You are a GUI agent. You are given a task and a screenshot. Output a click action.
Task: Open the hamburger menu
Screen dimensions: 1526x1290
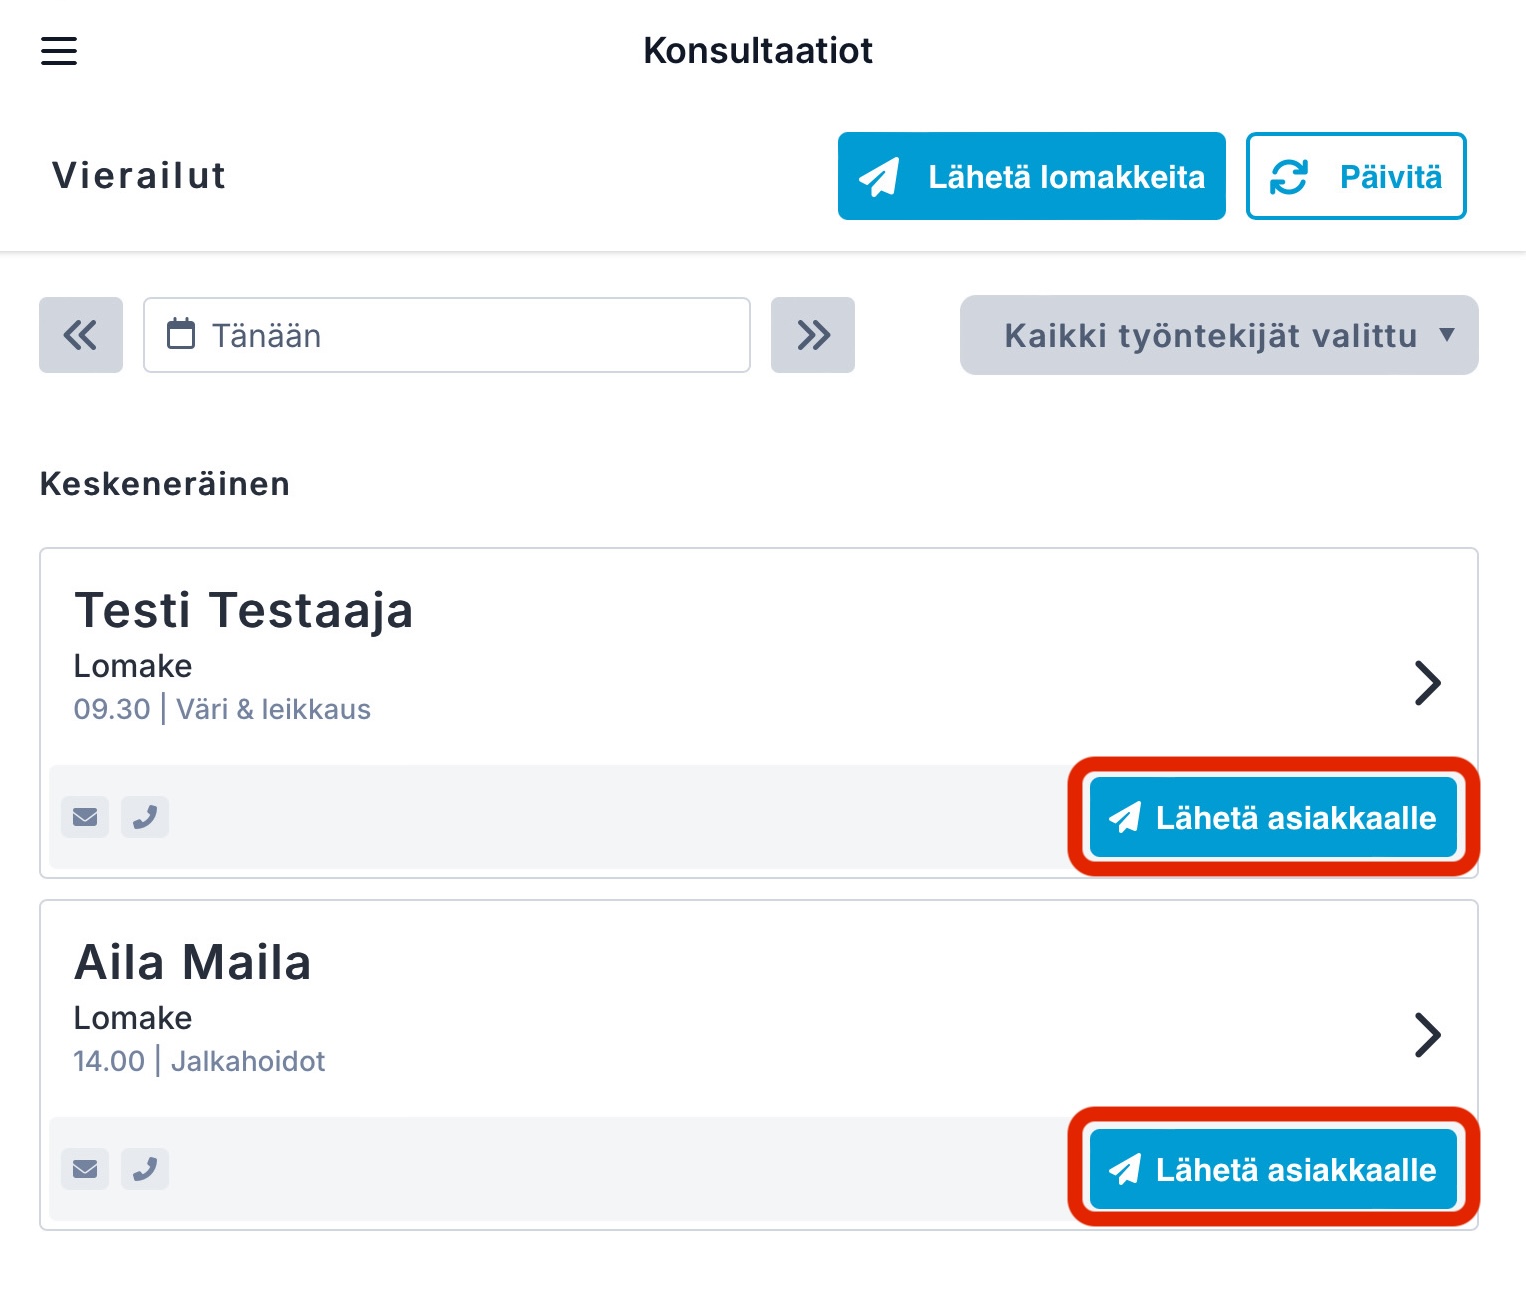[59, 50]
